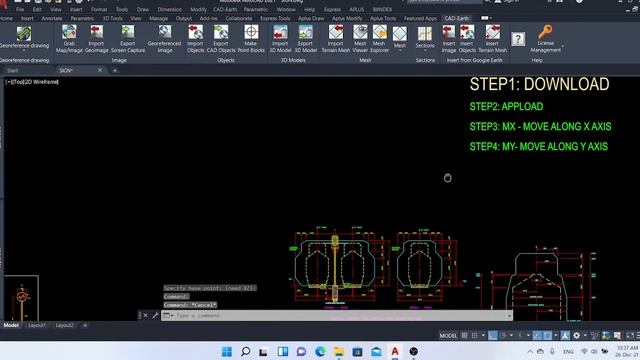Screen dimensions: 640x360
Task: Click Insert Objects from Google Earth
Action: [467, 39]
